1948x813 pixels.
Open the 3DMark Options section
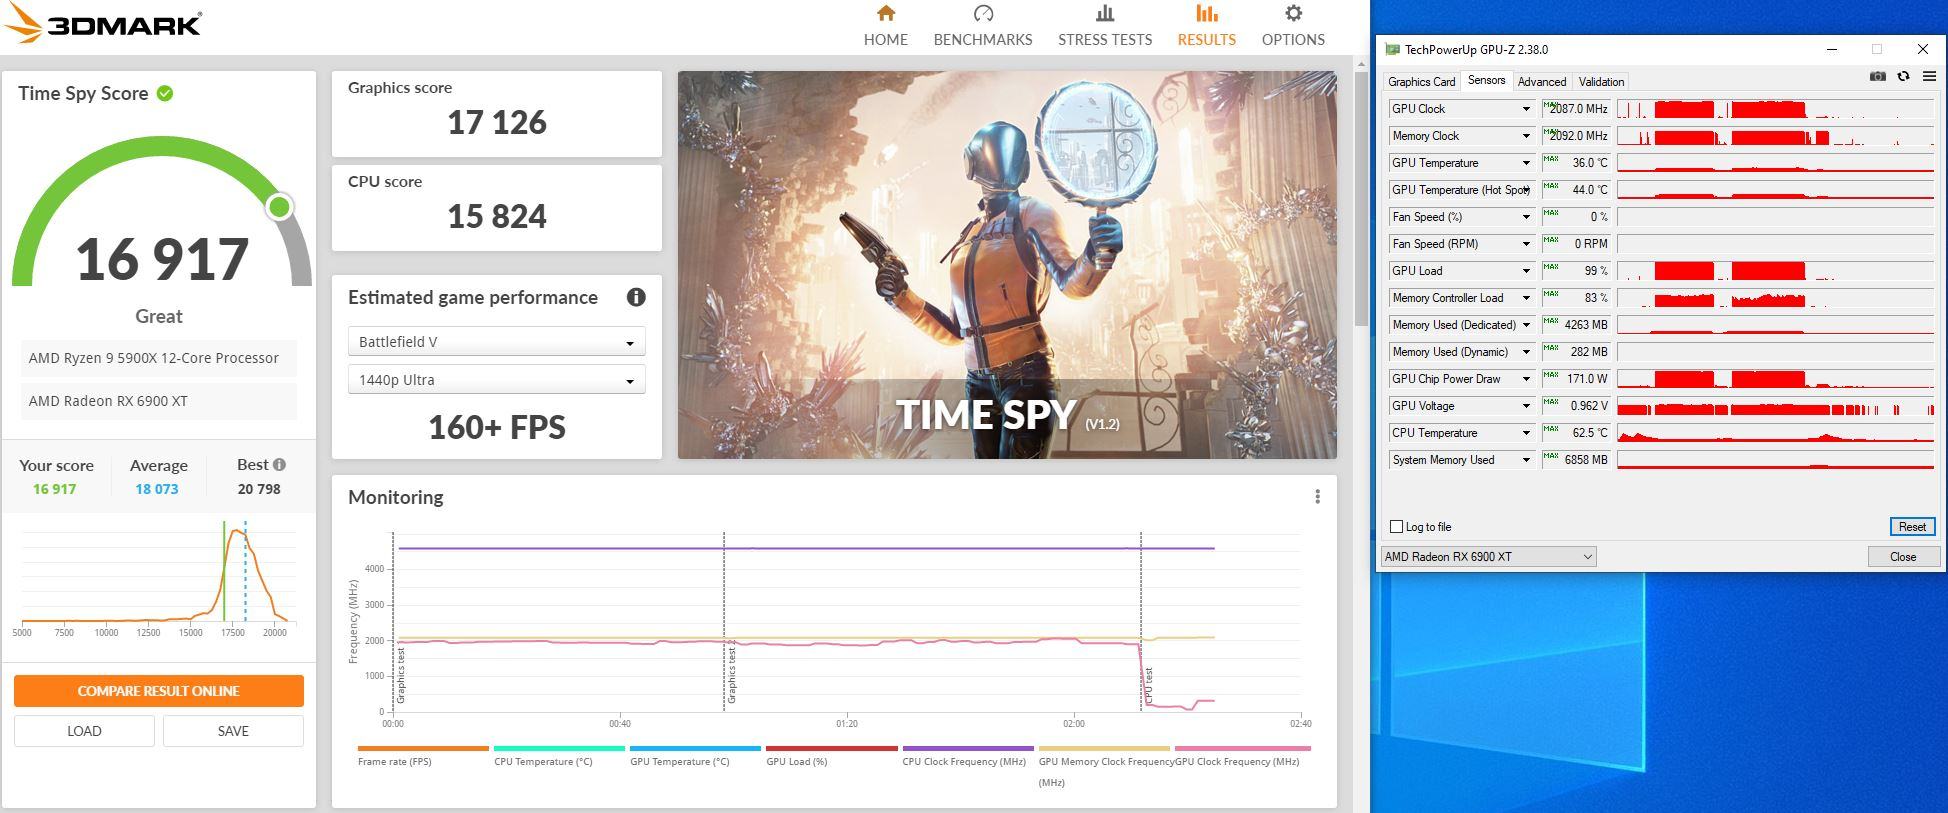click(1293, 26)
